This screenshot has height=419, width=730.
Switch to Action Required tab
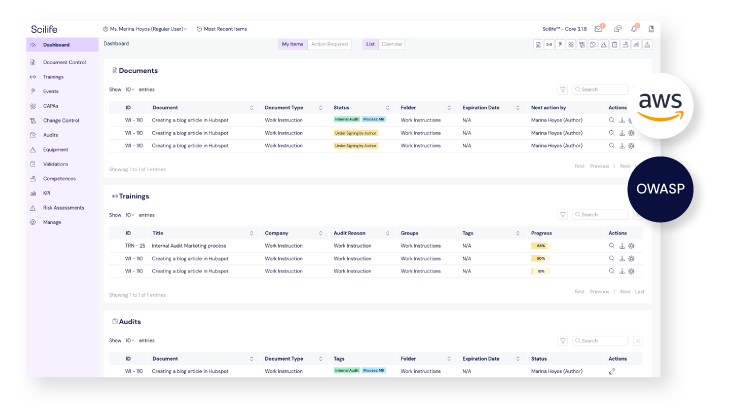click(330, 44)
